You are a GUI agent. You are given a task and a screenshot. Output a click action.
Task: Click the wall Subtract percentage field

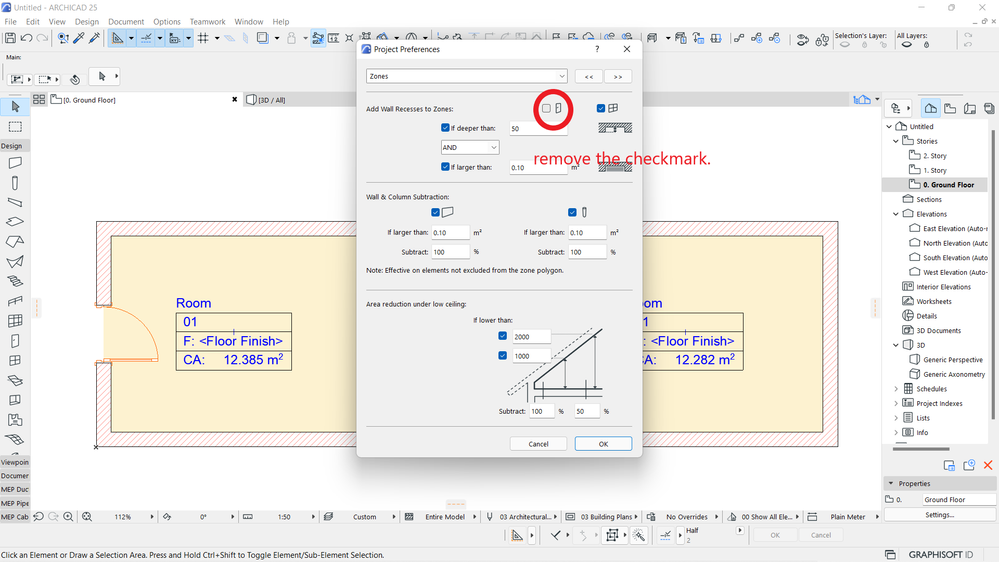[x=450, y=252]
